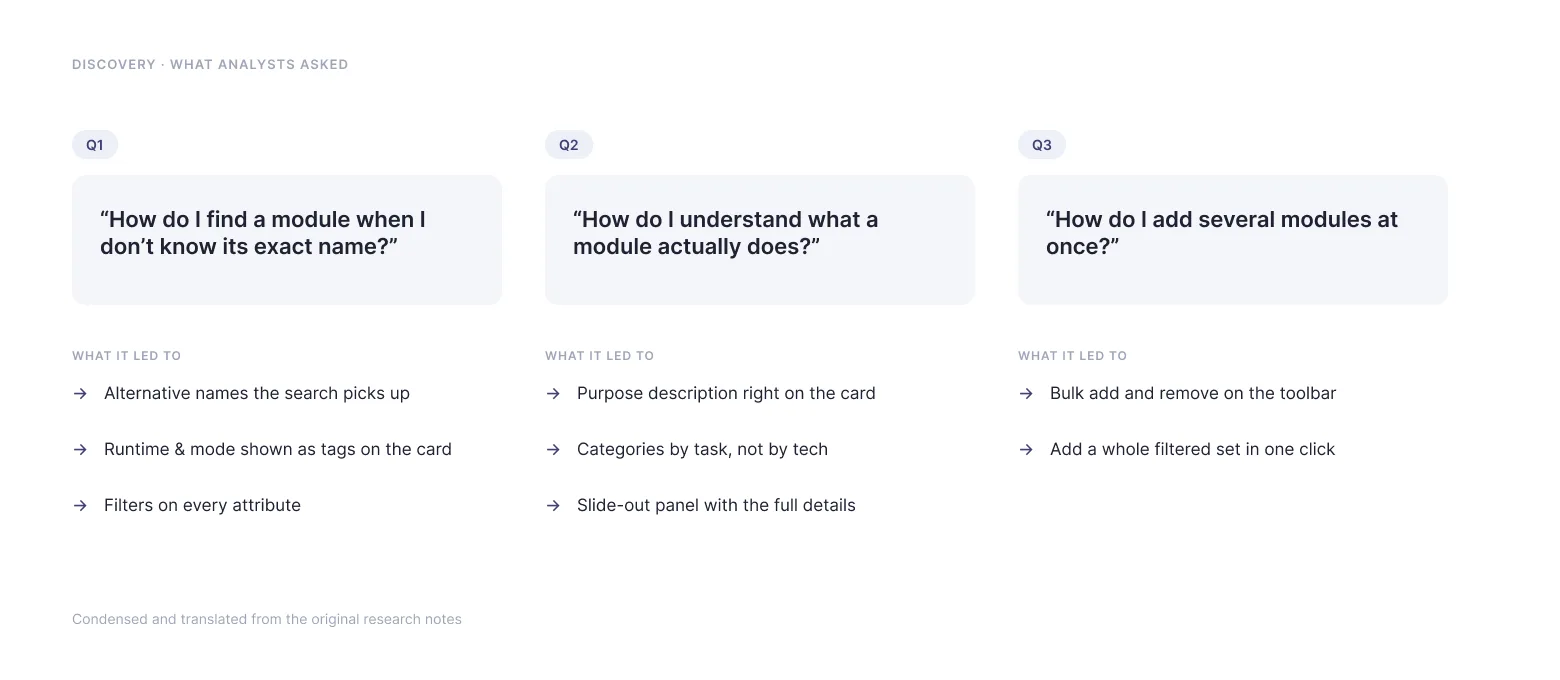Select the Q1 badge
Image resolution: width=1560 pixels, height=680 pixels.
click(x=95, y=145)
